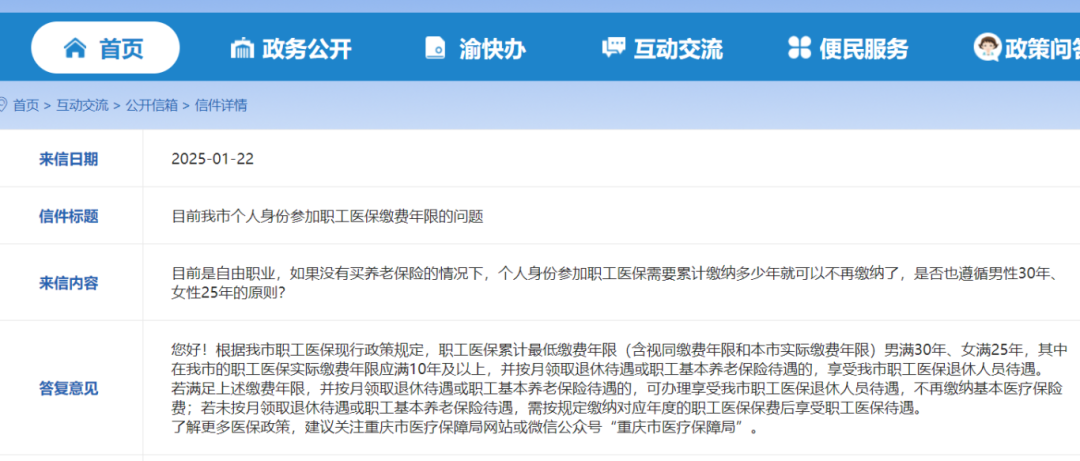Click the 信件标题 row label
The image size is (1080, 461).
[x=68, y=216]
